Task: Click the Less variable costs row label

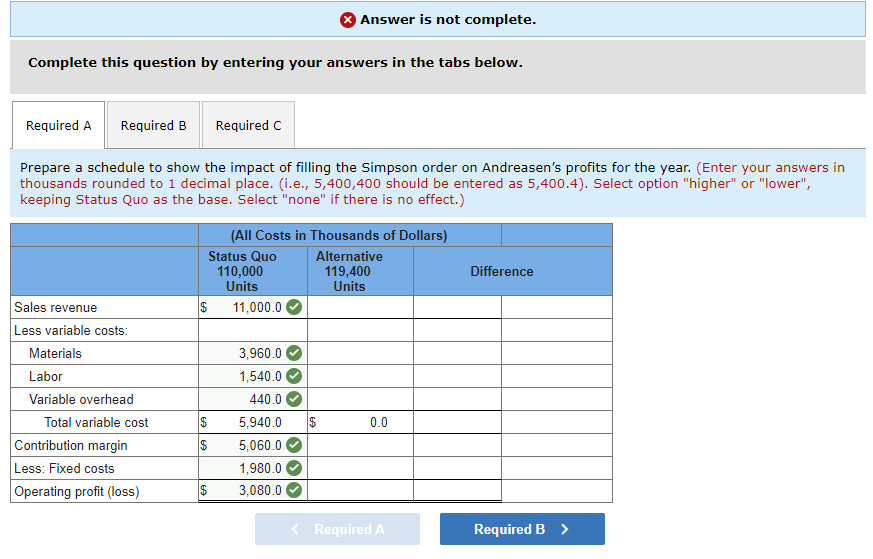Action: tap(71, 330)
